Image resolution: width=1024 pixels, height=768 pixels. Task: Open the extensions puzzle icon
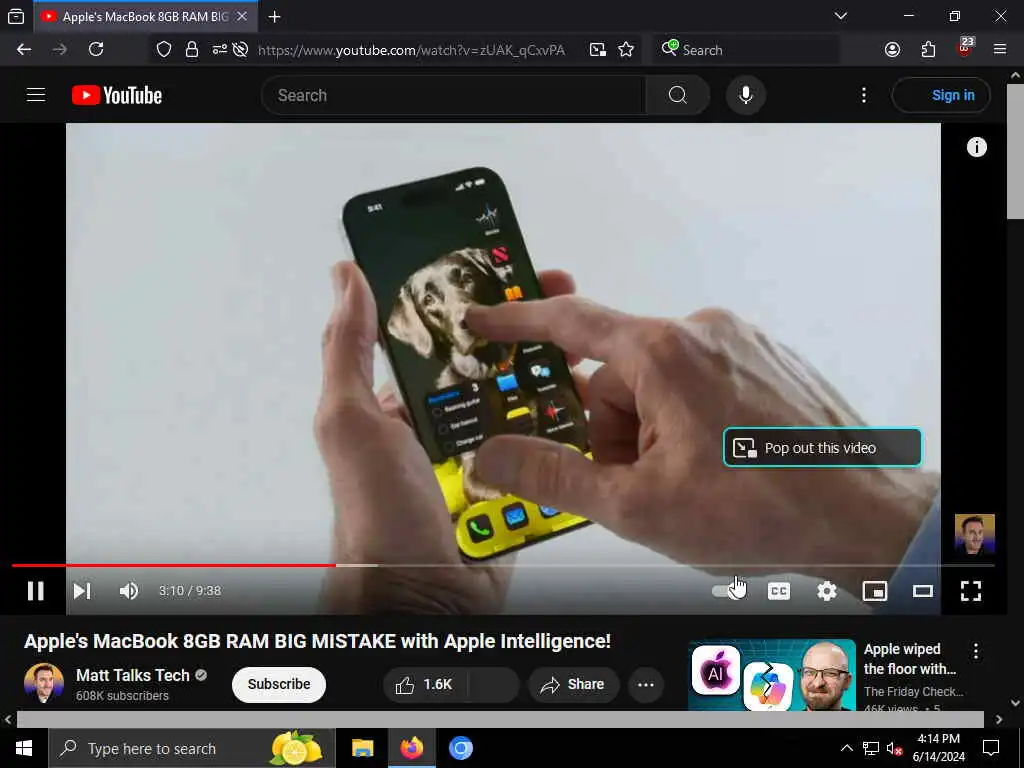(x=928, y=50)
